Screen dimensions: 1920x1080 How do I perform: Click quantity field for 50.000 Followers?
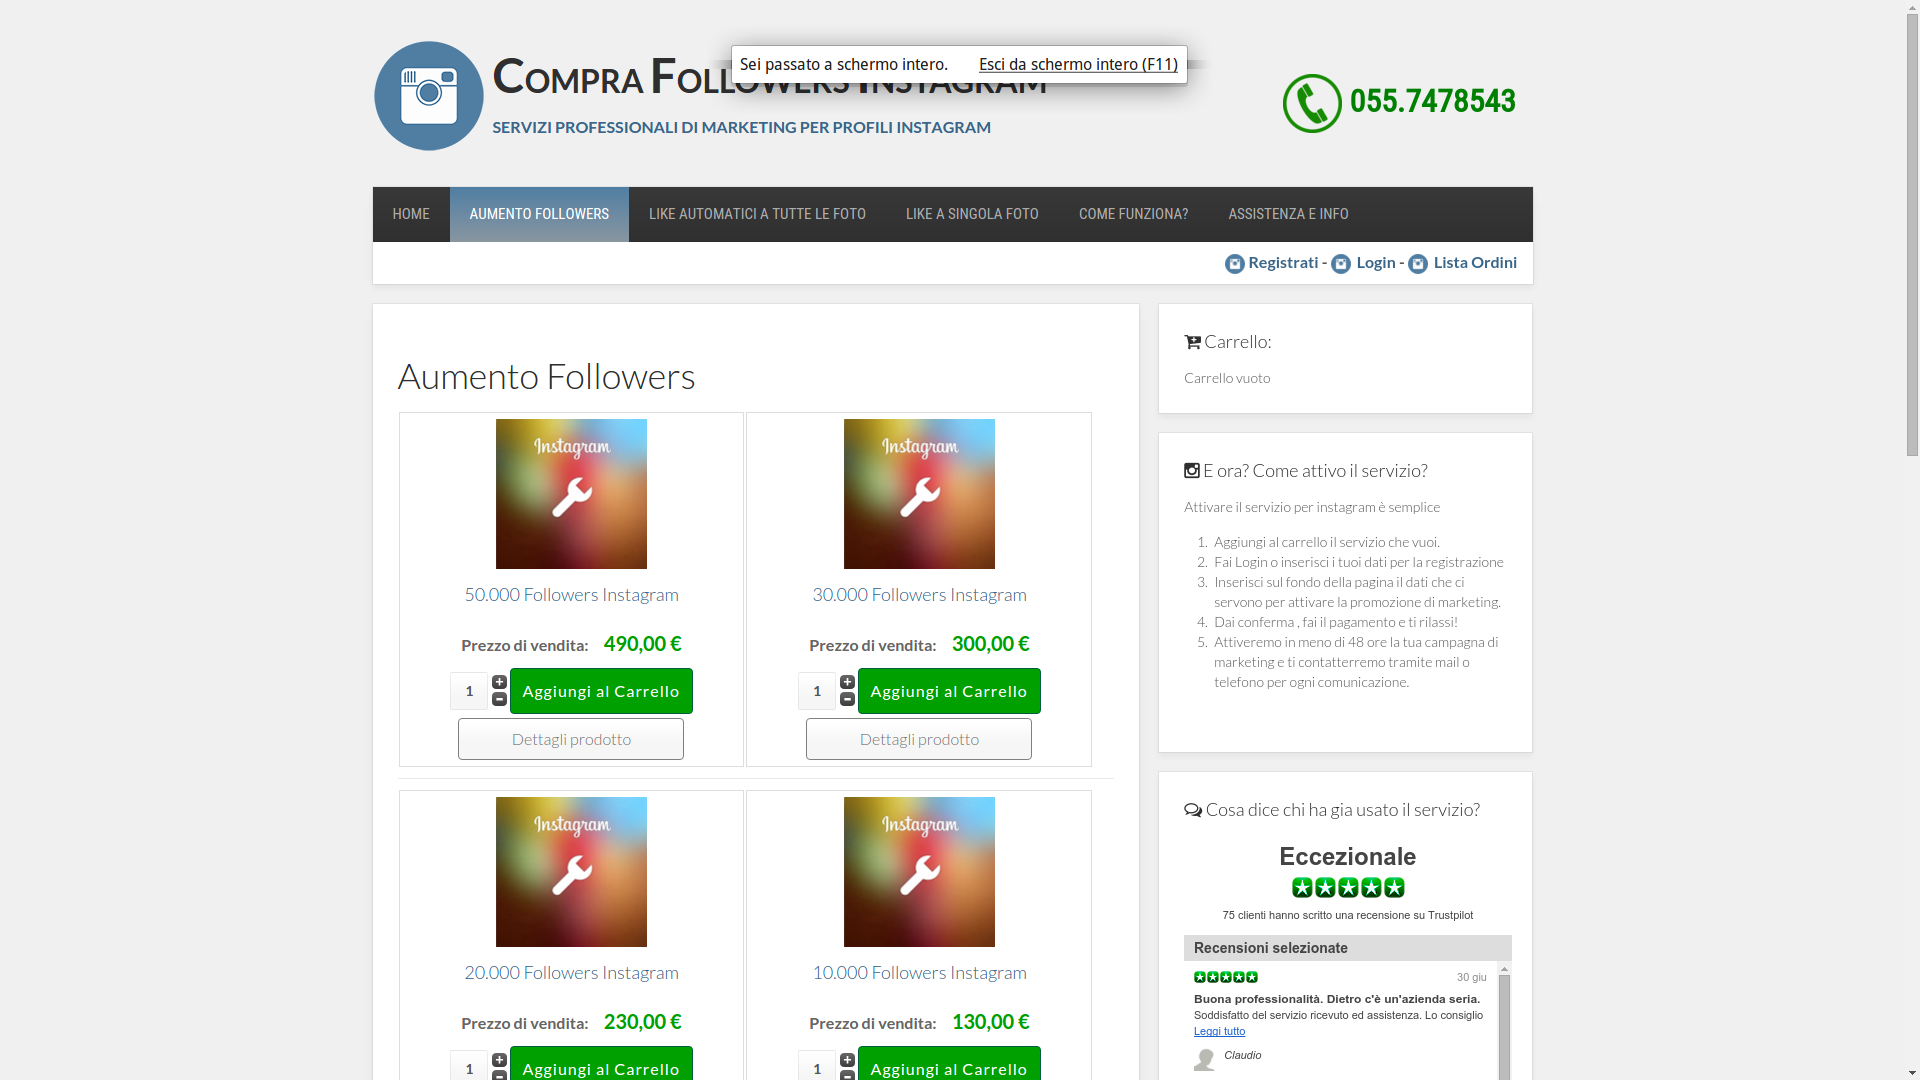(469, 691)
